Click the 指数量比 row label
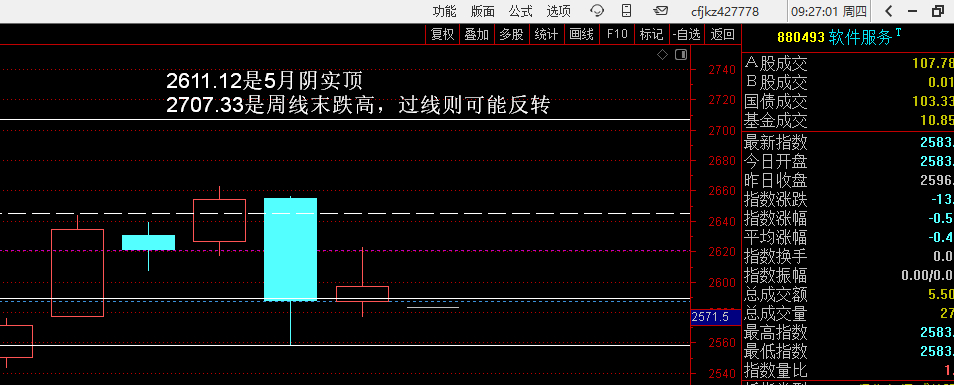954x385 pixels. [776, 370]
